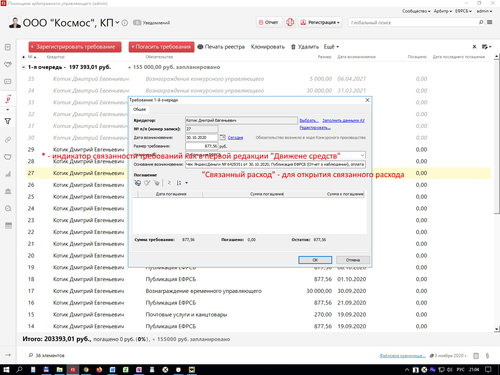Click the scrollbar down arrow of the list

tap(496, 329)
